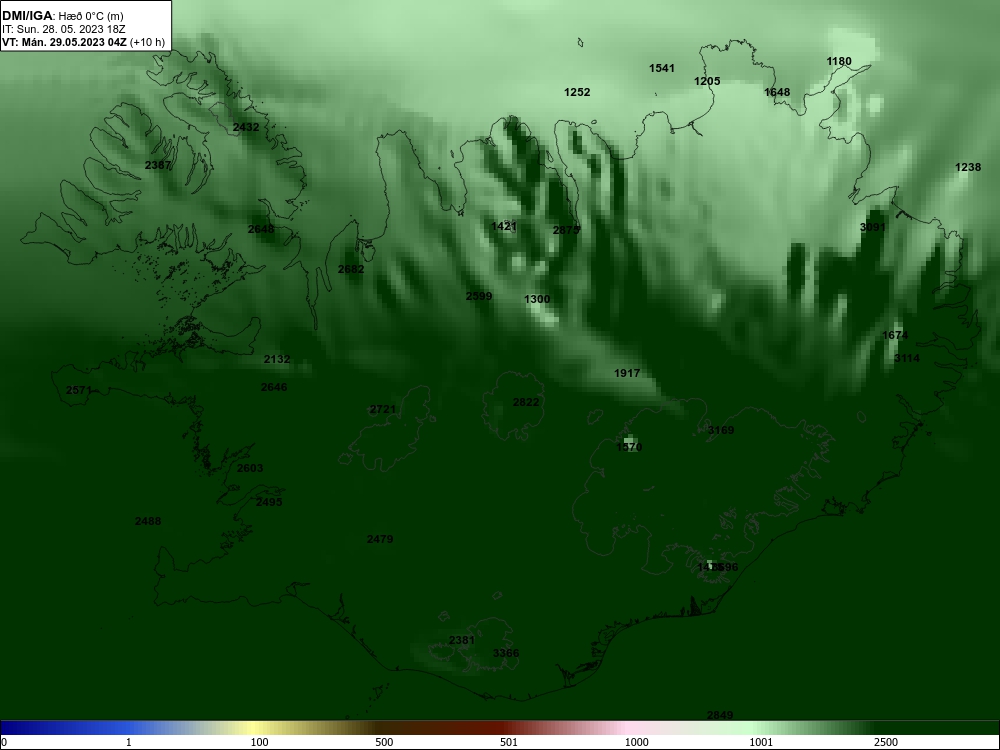This screenshot has width=1000, height=750.
Task: Select the 1648 map value
Action: [x=777, y=92]
